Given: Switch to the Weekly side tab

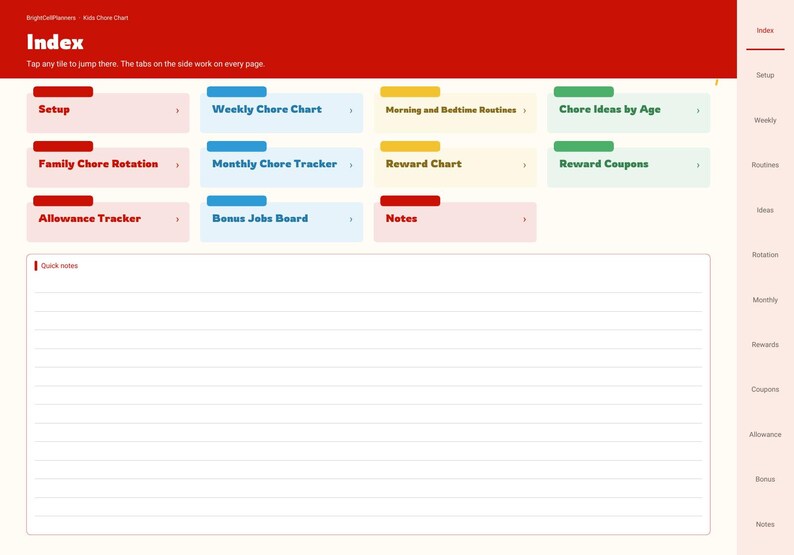Looking at the screenshot, I should click(x=765, y=120).
